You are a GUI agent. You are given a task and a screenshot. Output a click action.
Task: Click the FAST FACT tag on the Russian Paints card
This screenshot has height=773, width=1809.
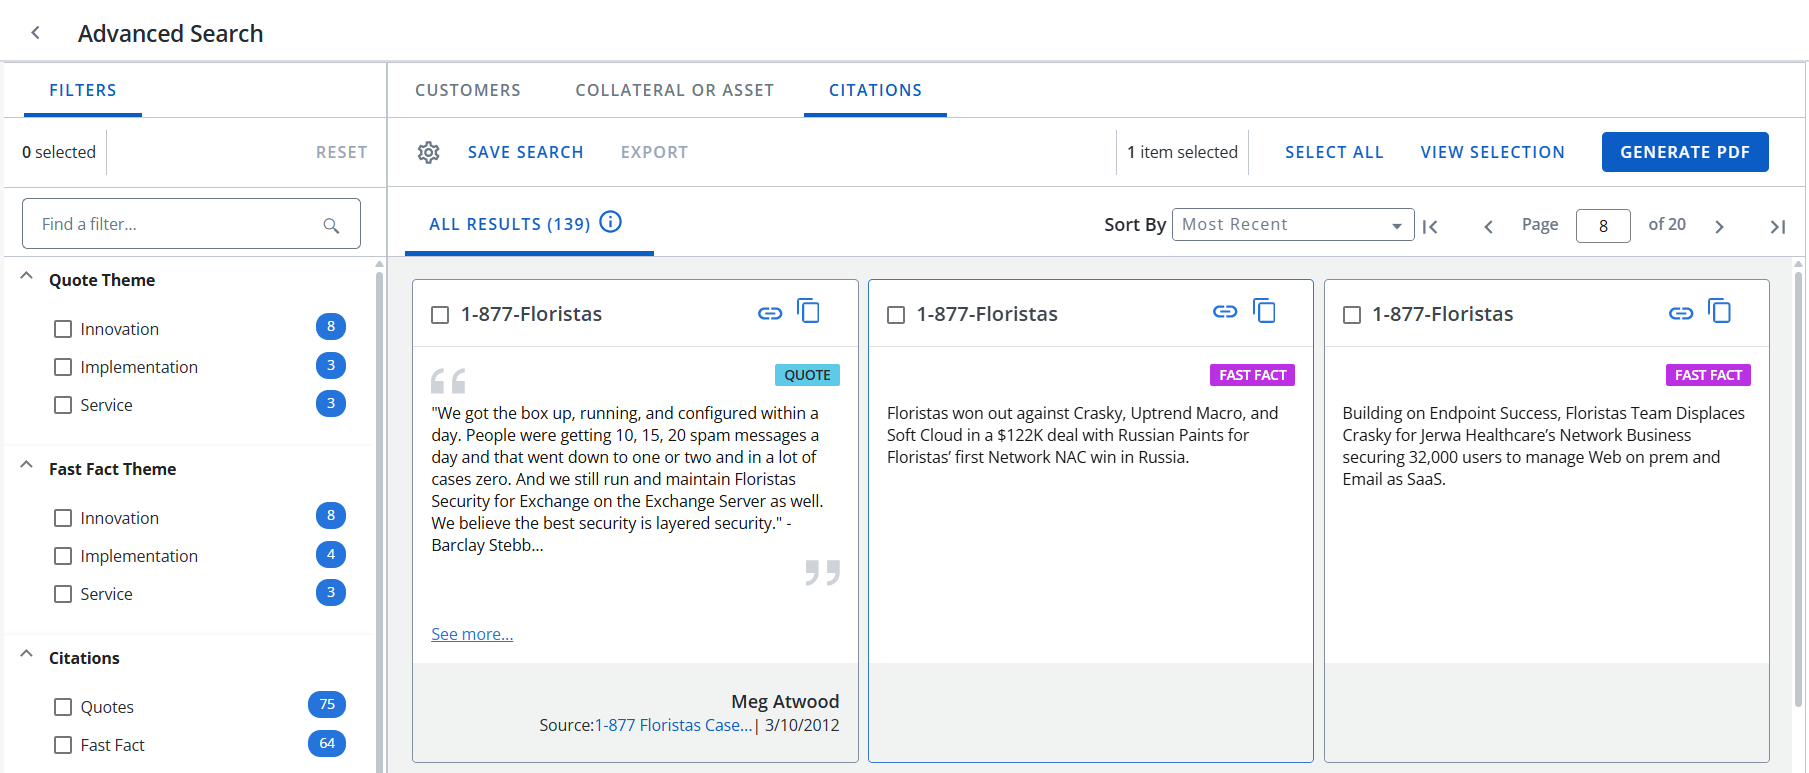[1252, 375]
